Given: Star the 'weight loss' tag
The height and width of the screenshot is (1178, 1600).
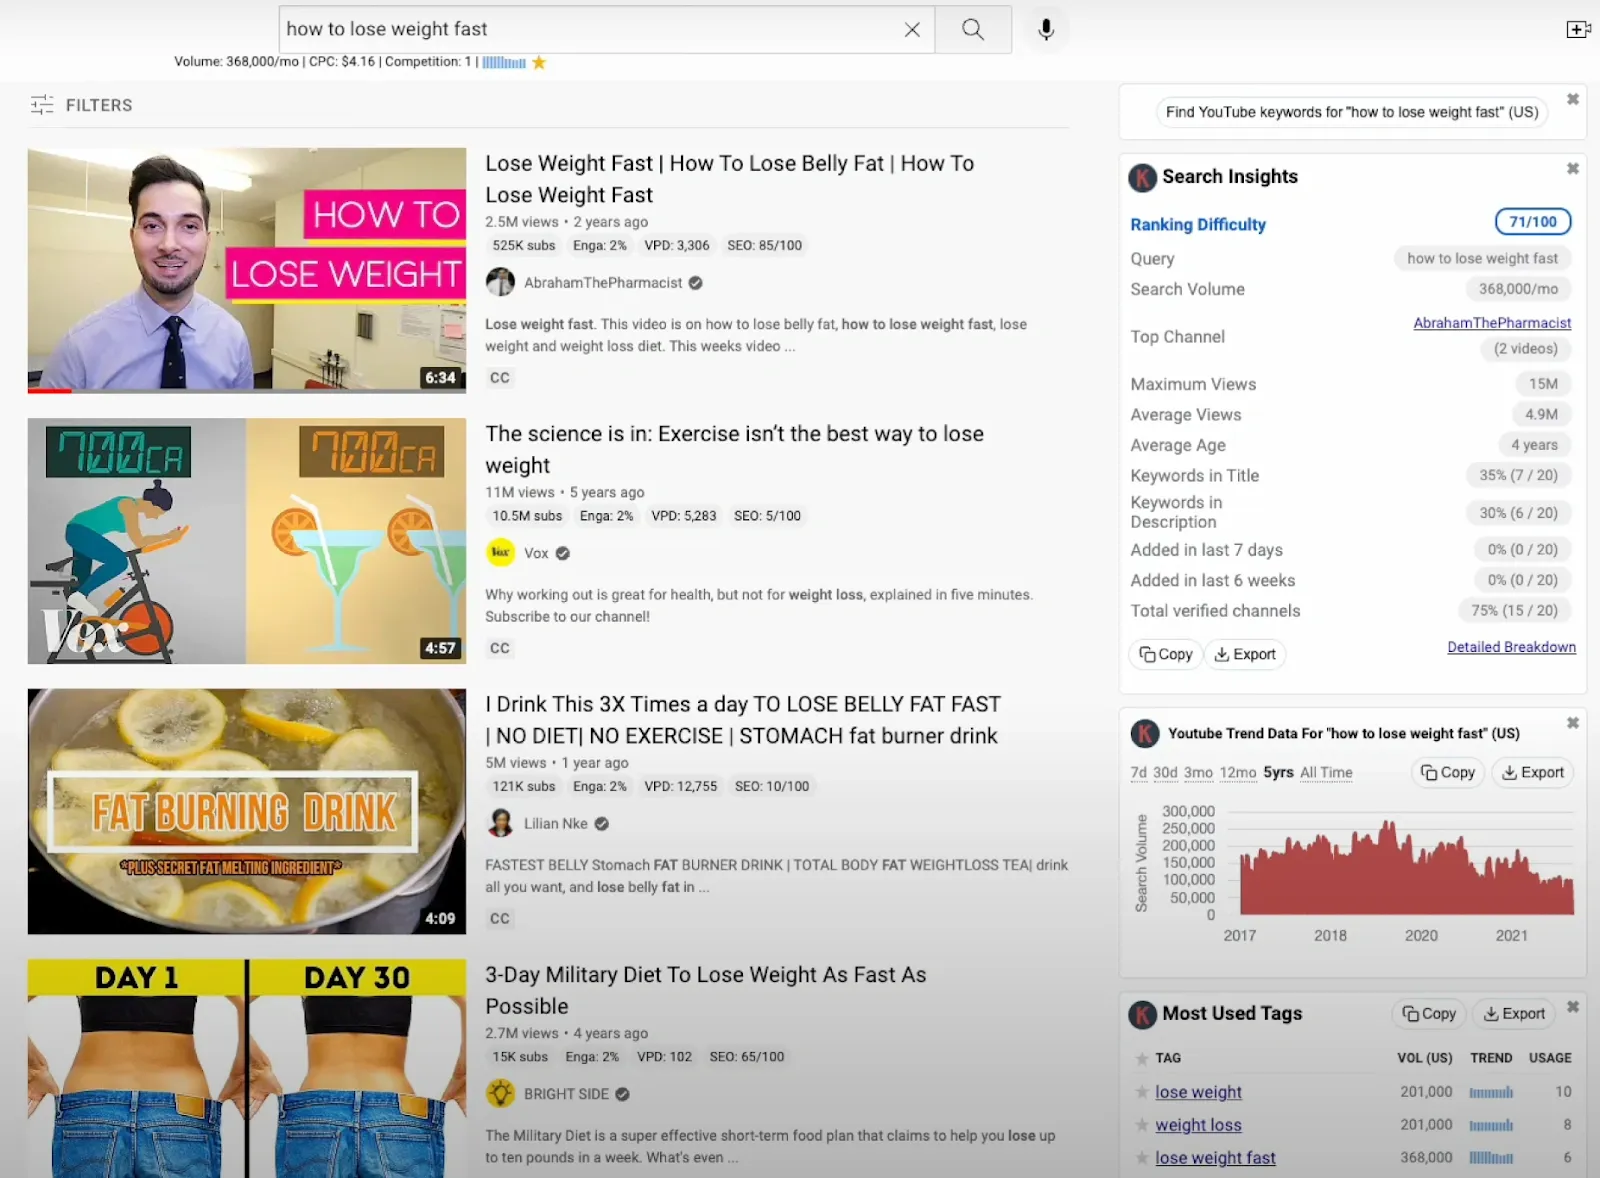Looking at the screenshot, I should pos(1141,1125).
